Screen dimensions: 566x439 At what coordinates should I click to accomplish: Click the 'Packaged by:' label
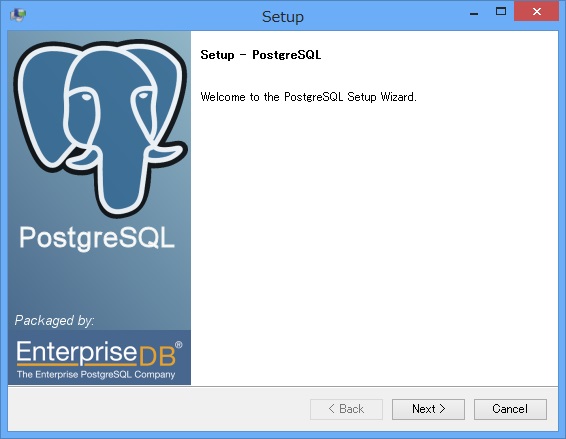click(x=55, y=321)
